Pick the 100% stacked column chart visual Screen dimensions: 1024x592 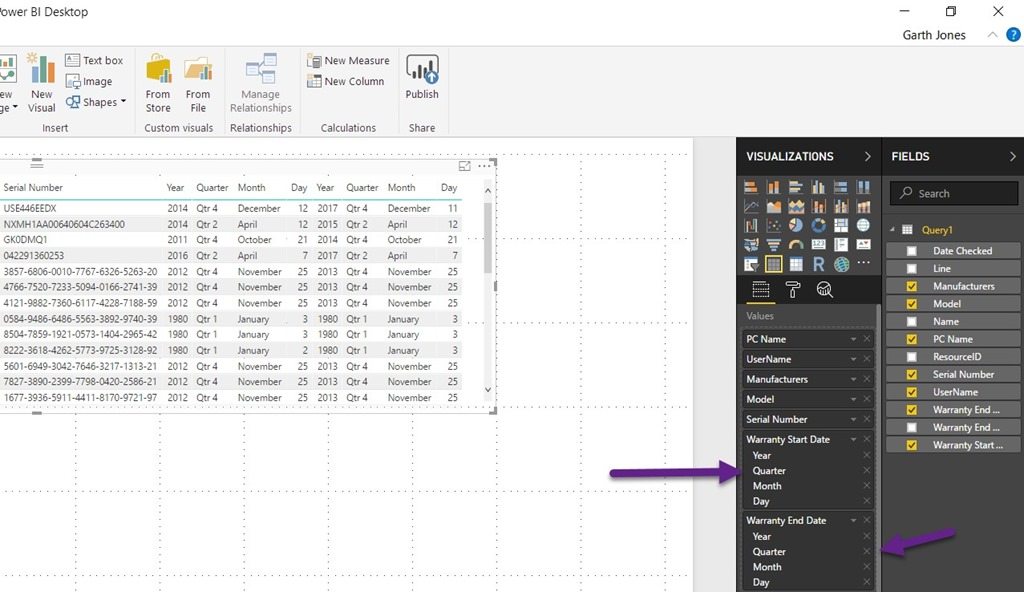tap(863, 188)
